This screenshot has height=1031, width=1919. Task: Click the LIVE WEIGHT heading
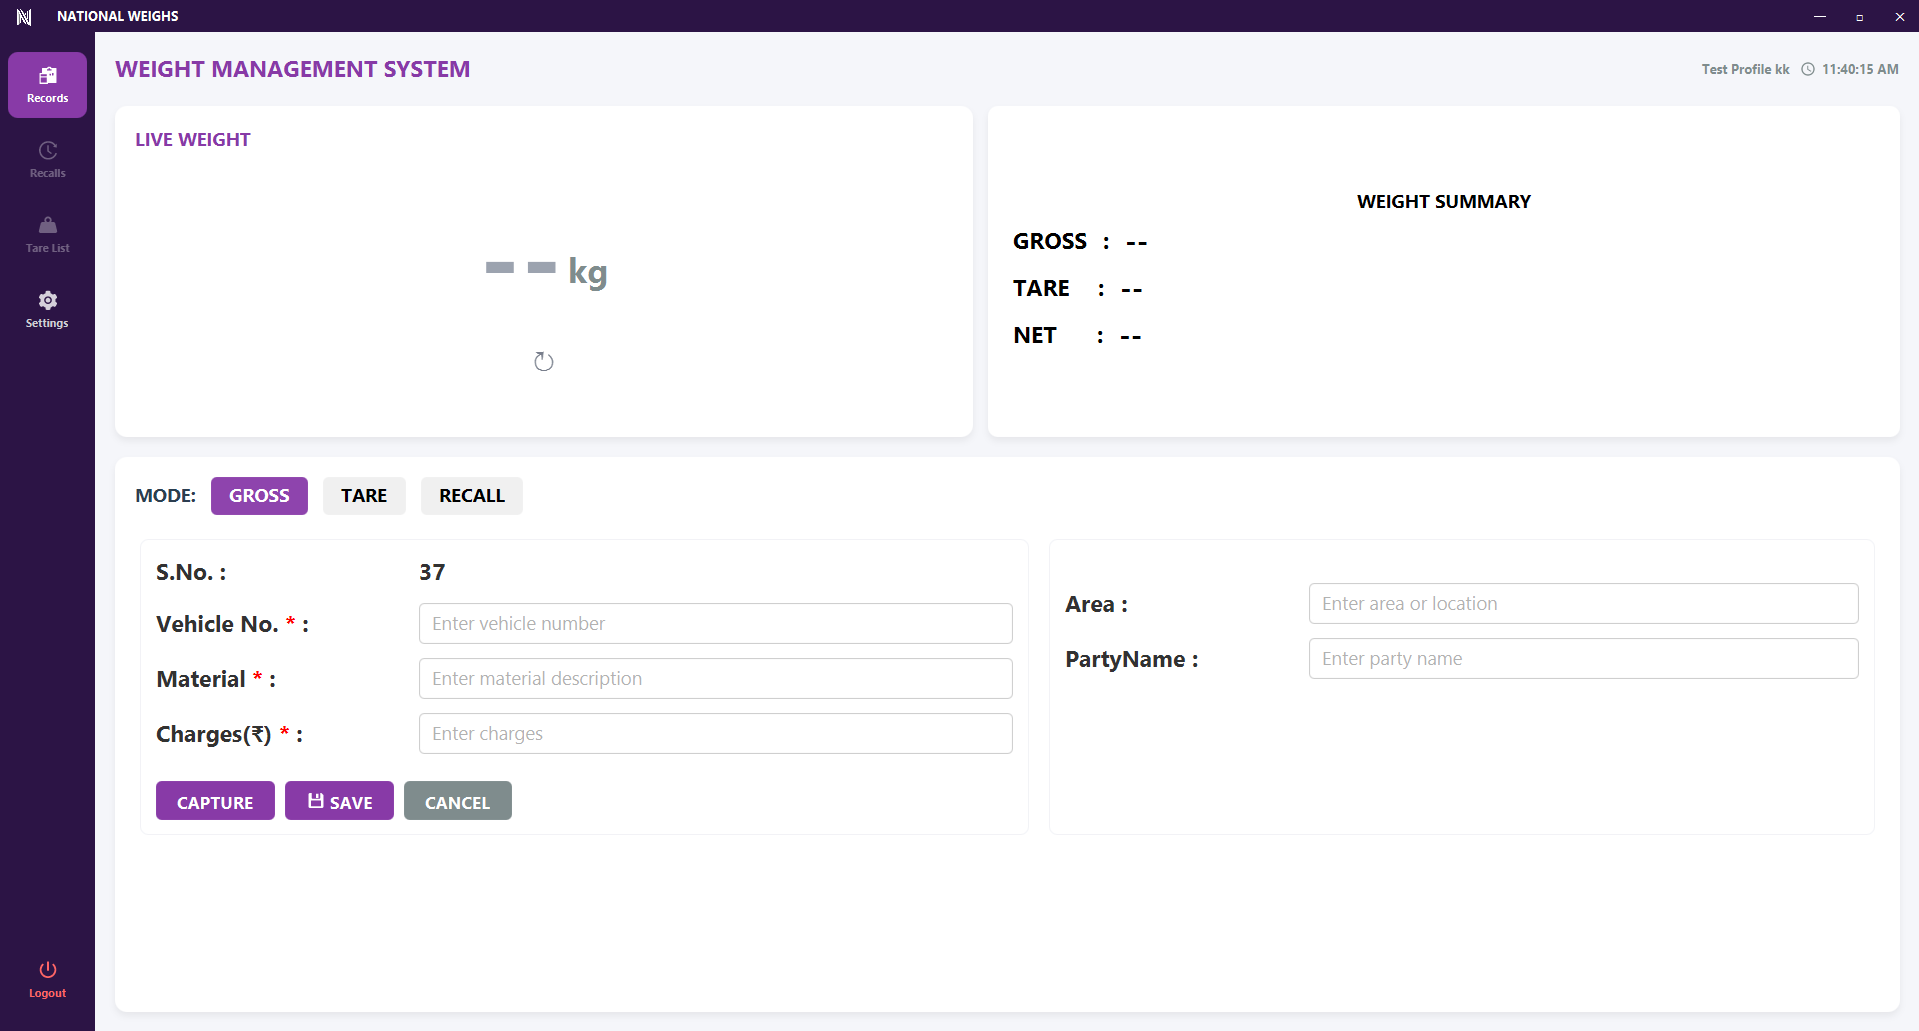point(193,140)
